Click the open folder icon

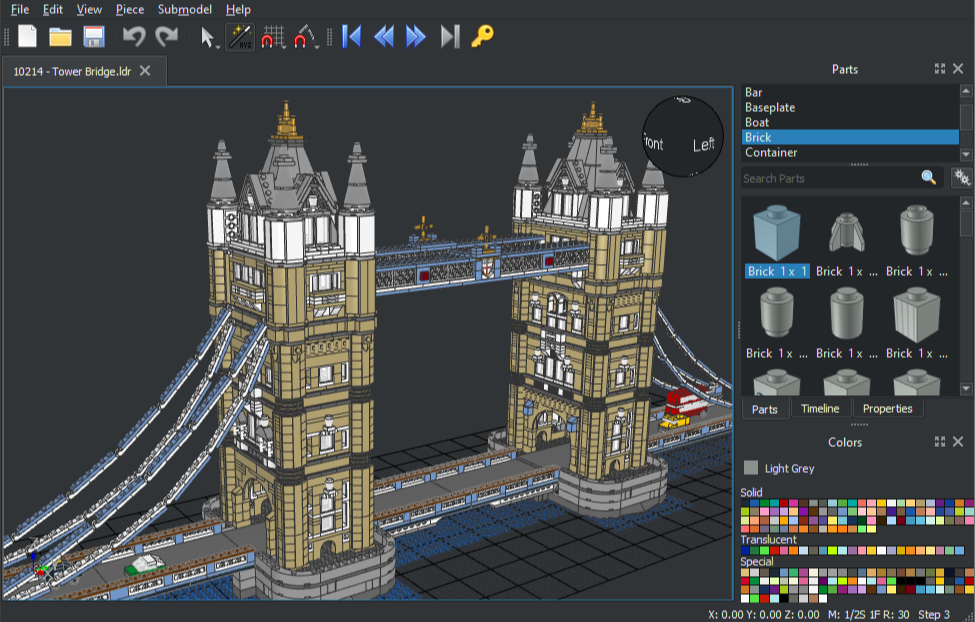[61, 37]
